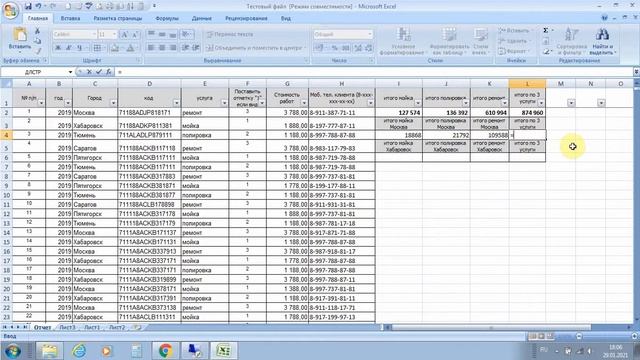Expand the Name Box function list dropdown
This screenshot has height=360, width=640.
(x=71, y=72)
